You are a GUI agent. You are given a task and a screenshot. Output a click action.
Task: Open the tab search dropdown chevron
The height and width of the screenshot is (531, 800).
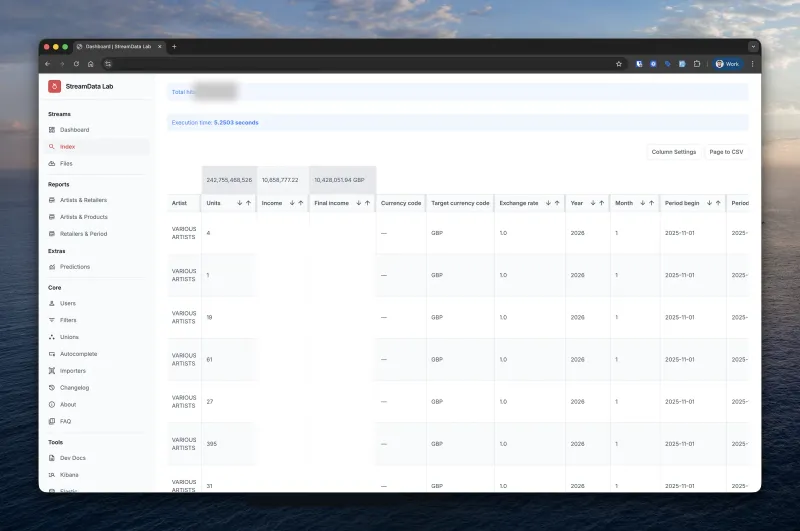752,46
